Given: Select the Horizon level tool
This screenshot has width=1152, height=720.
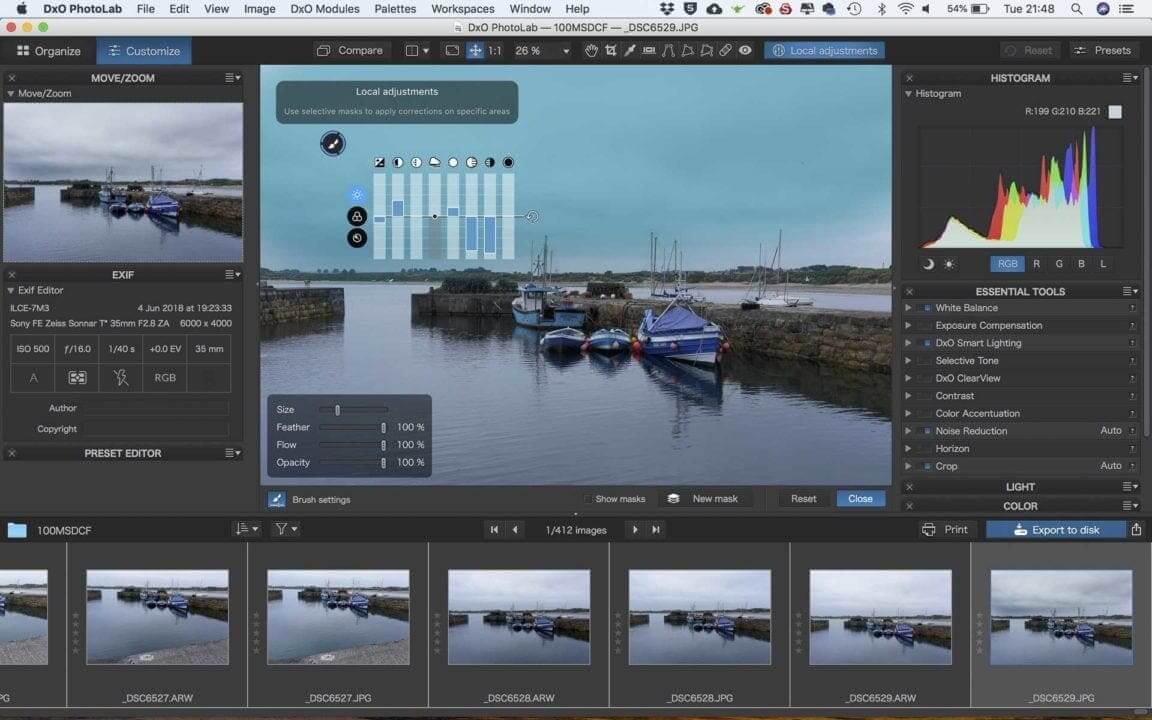Looking at the screenshot, I should [x=649, y=51].
